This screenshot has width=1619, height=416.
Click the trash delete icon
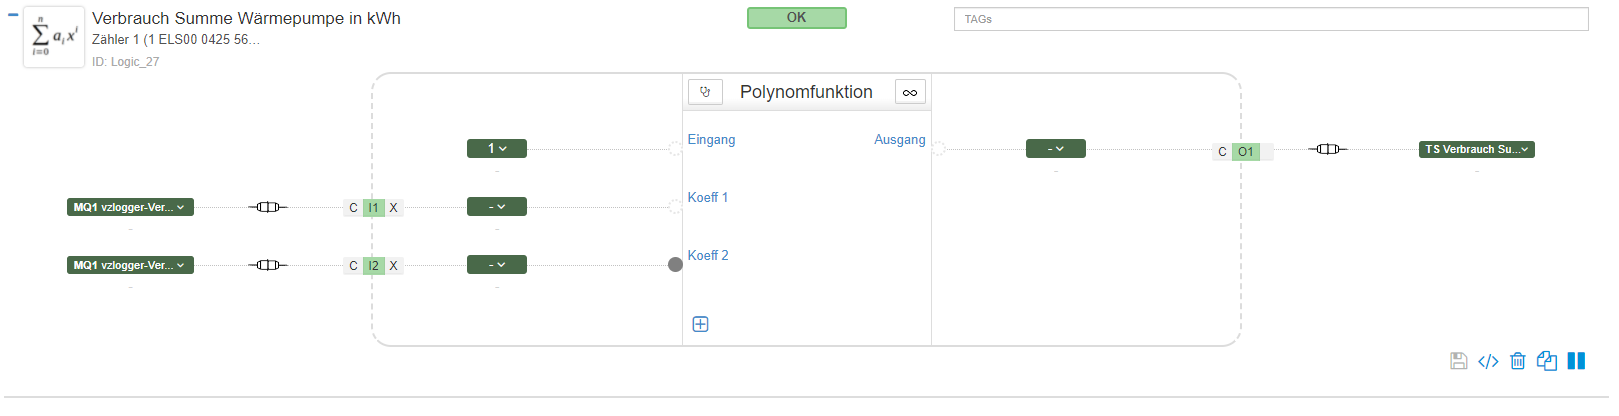[1518, 361]
